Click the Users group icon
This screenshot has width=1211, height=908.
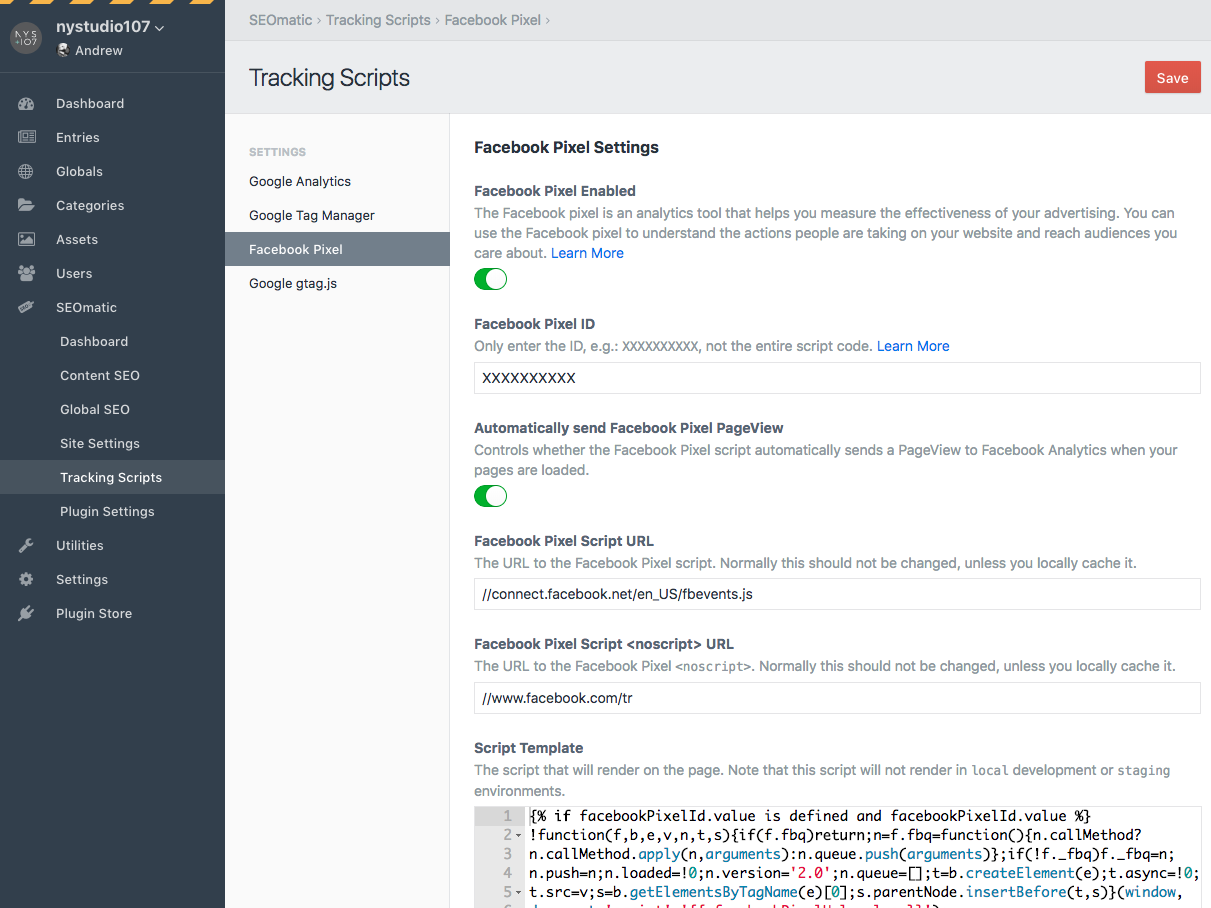[26, 273]
